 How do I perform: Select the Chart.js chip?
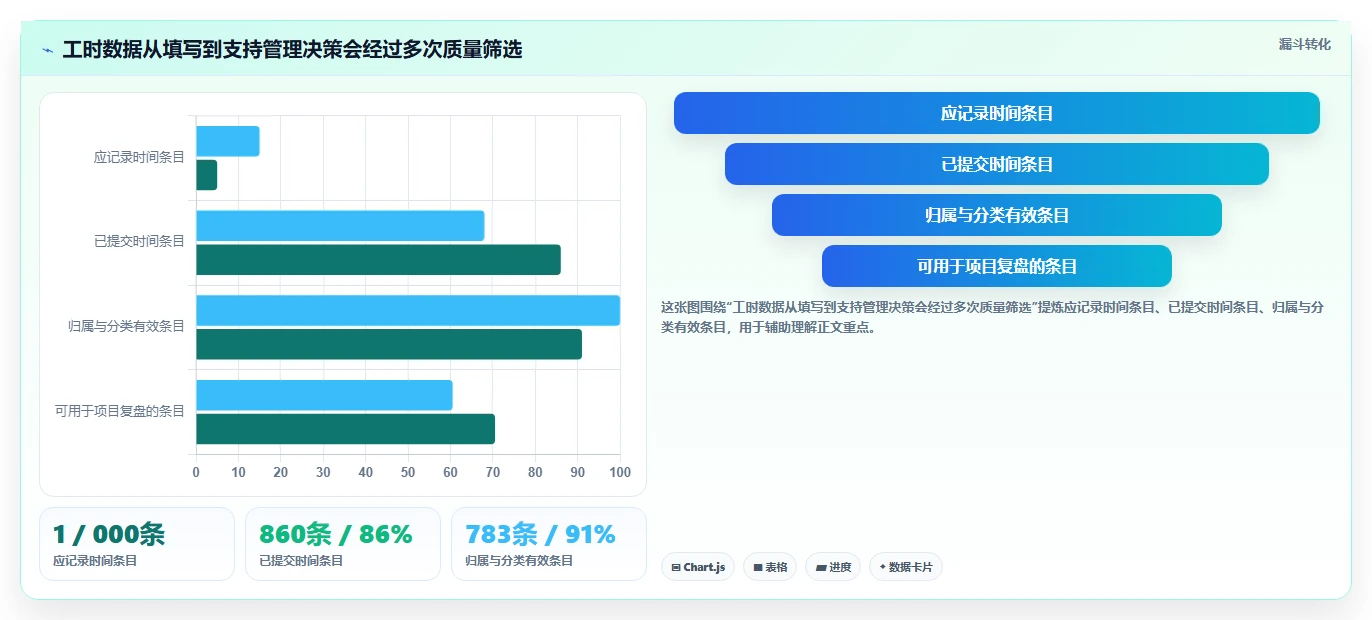pyautogui.click(x=698, y=567)
